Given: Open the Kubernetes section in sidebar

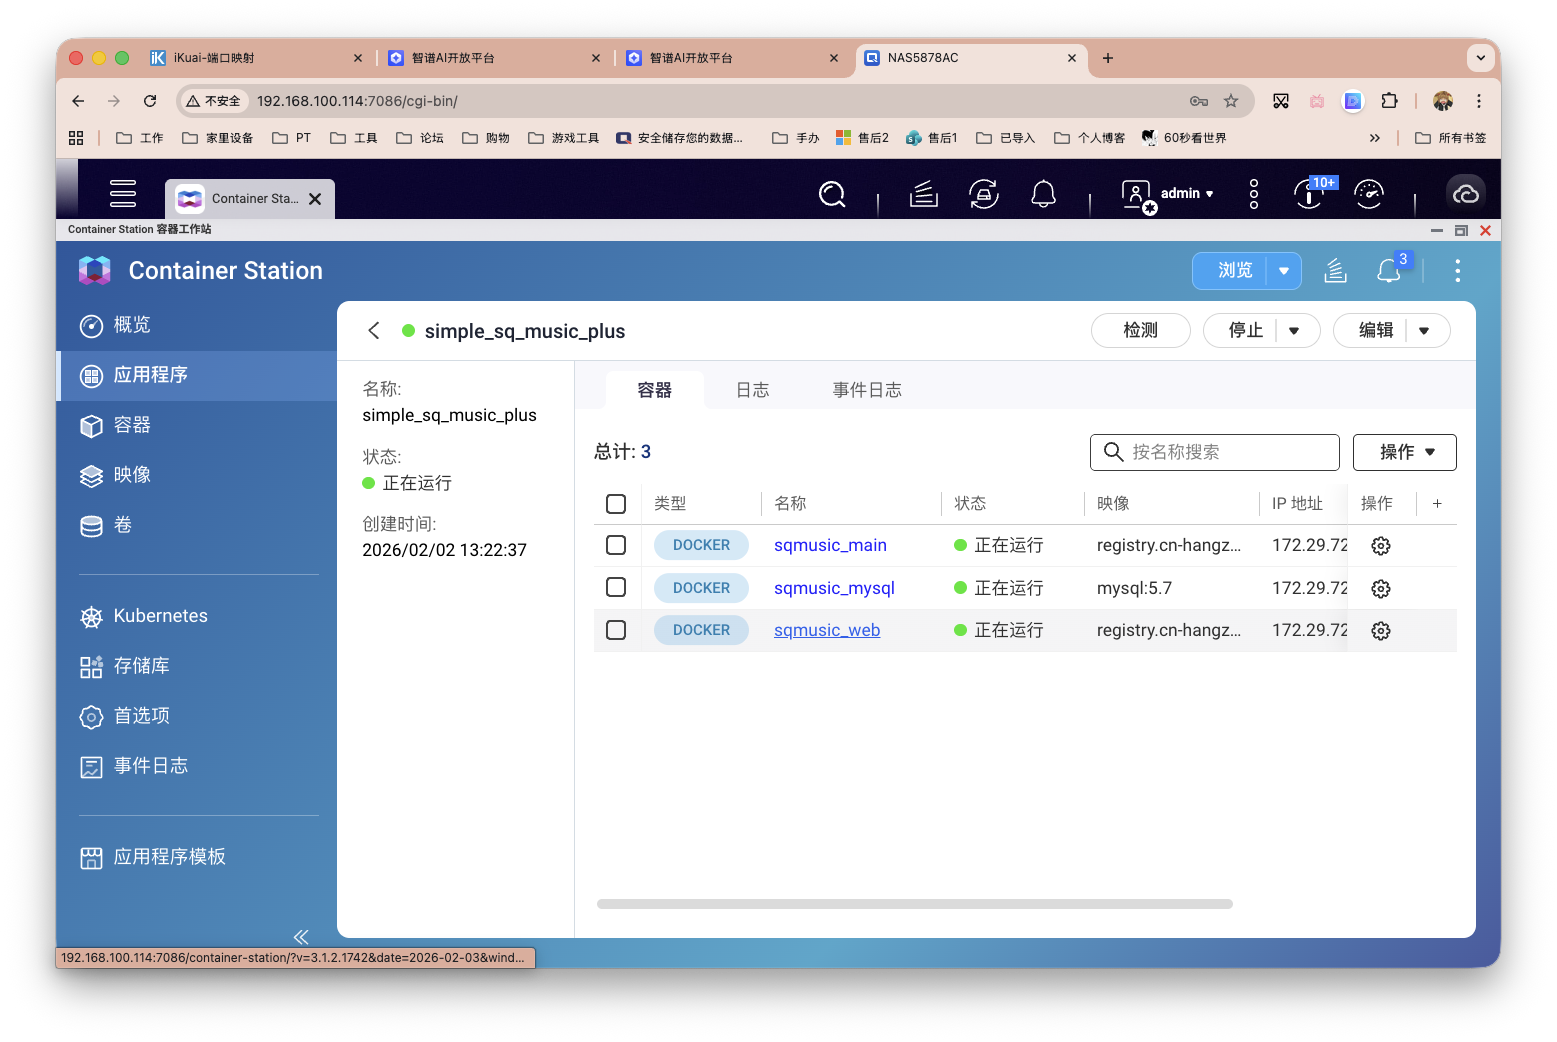Looking at the screenshot, I should 160,616.
